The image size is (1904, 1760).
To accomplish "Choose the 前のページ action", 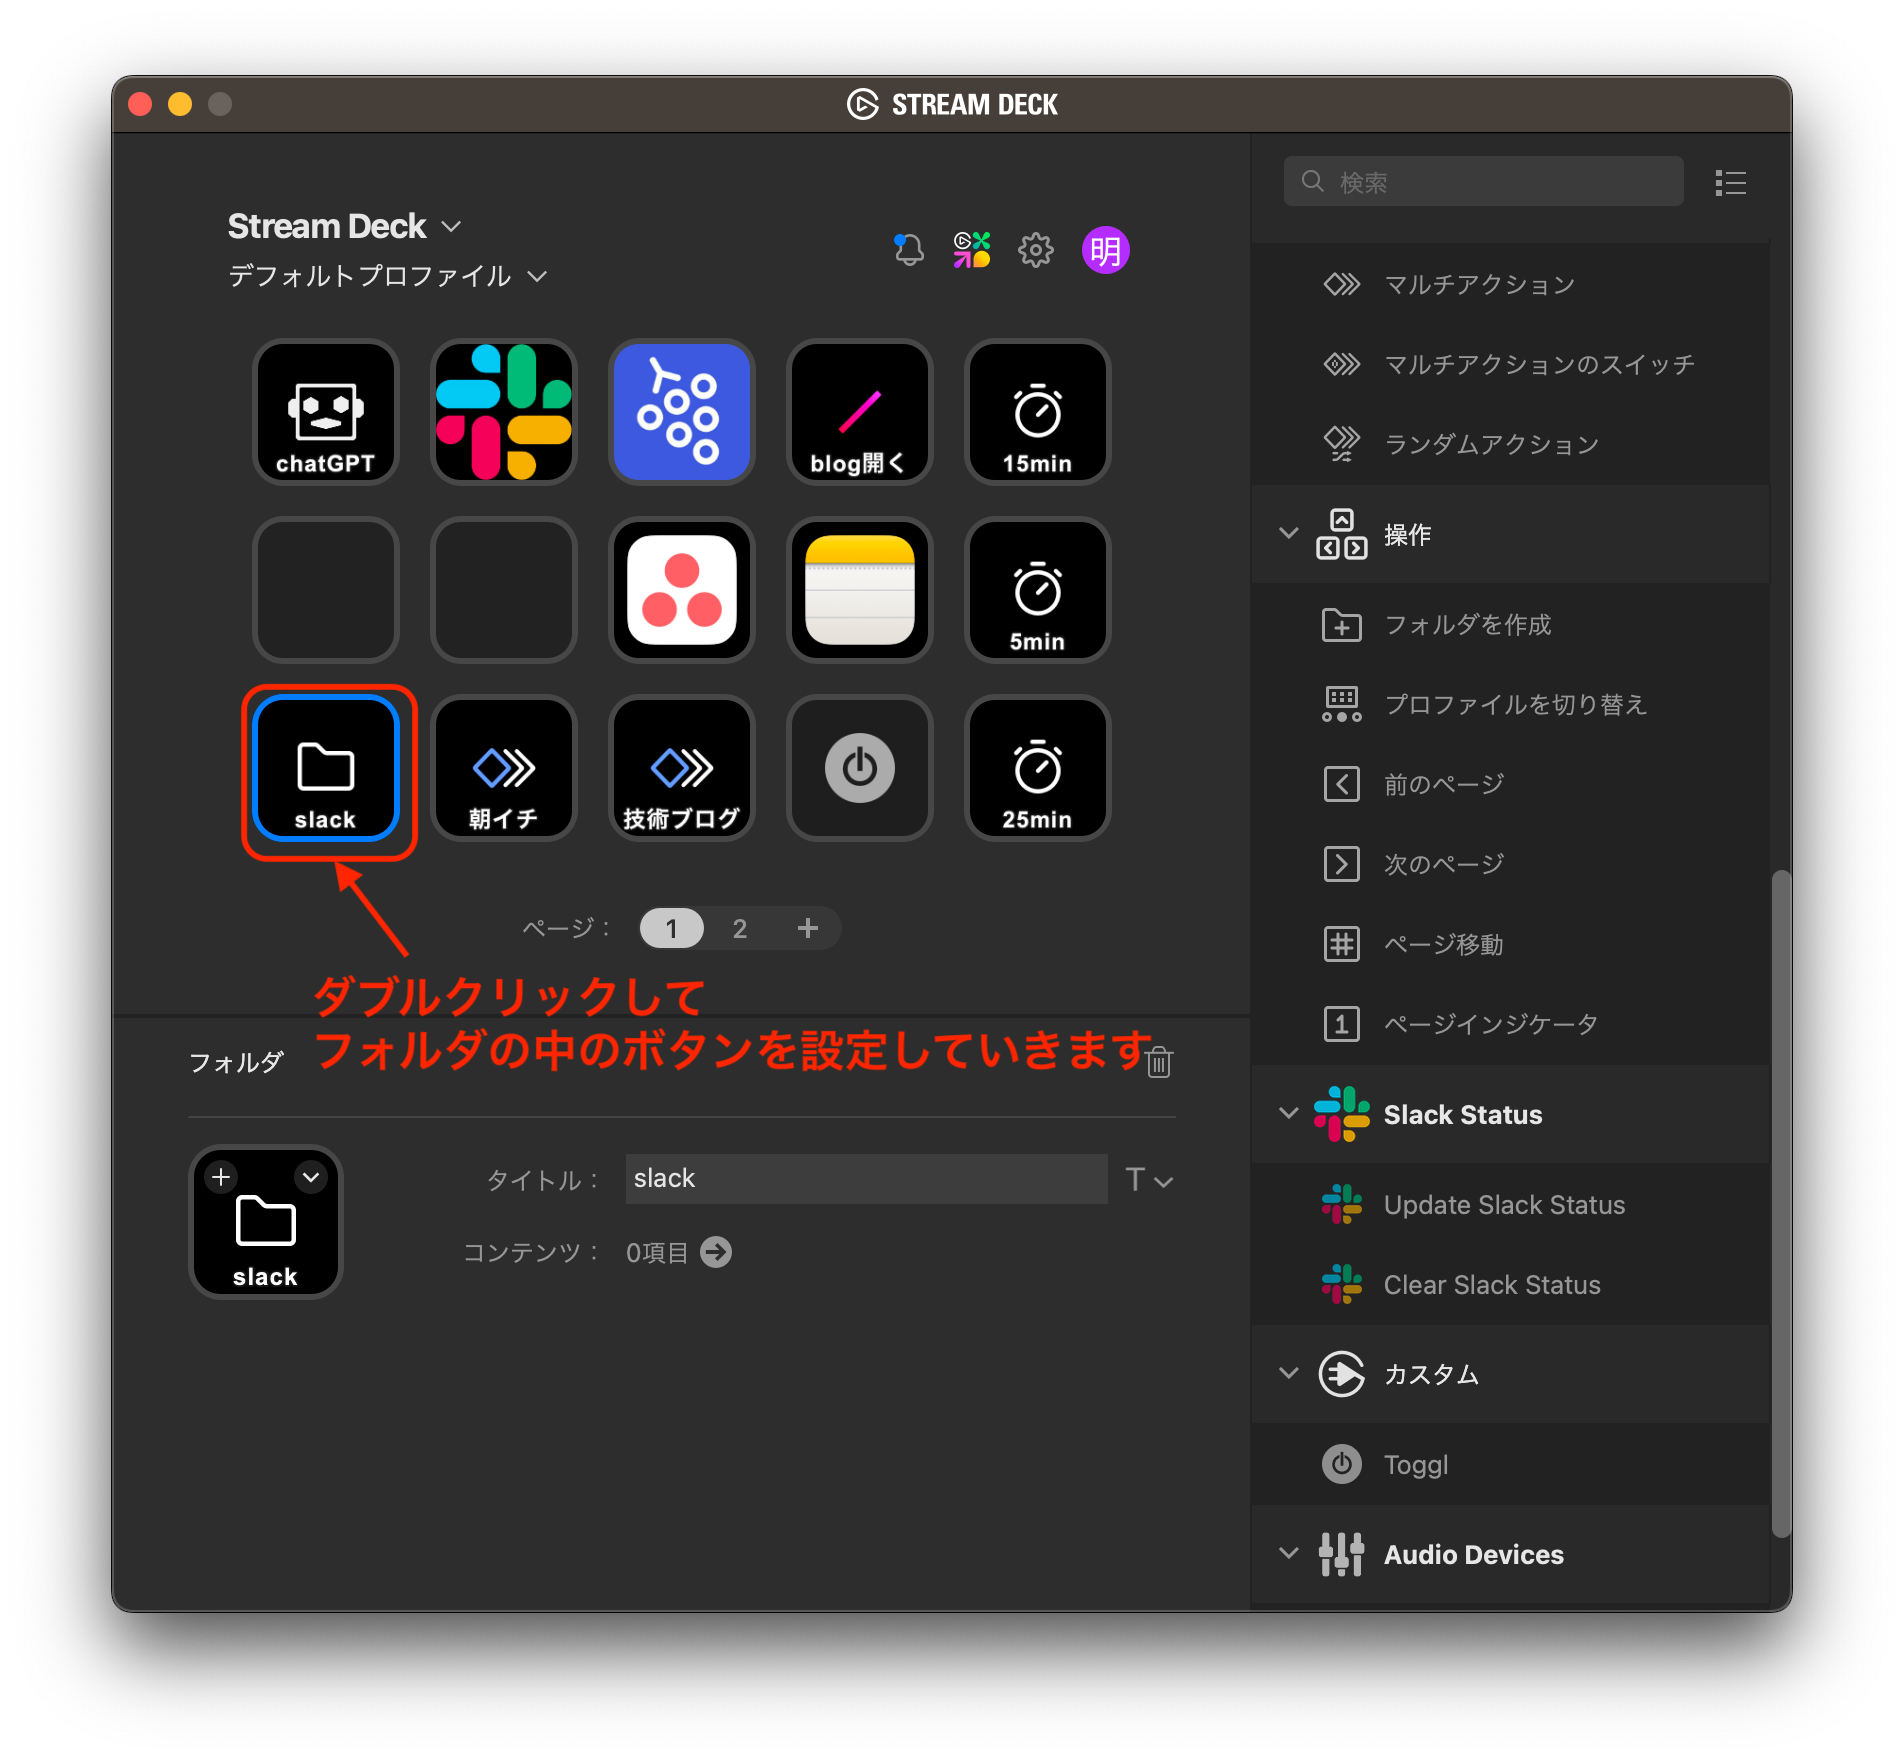I will click(1510, 785).
